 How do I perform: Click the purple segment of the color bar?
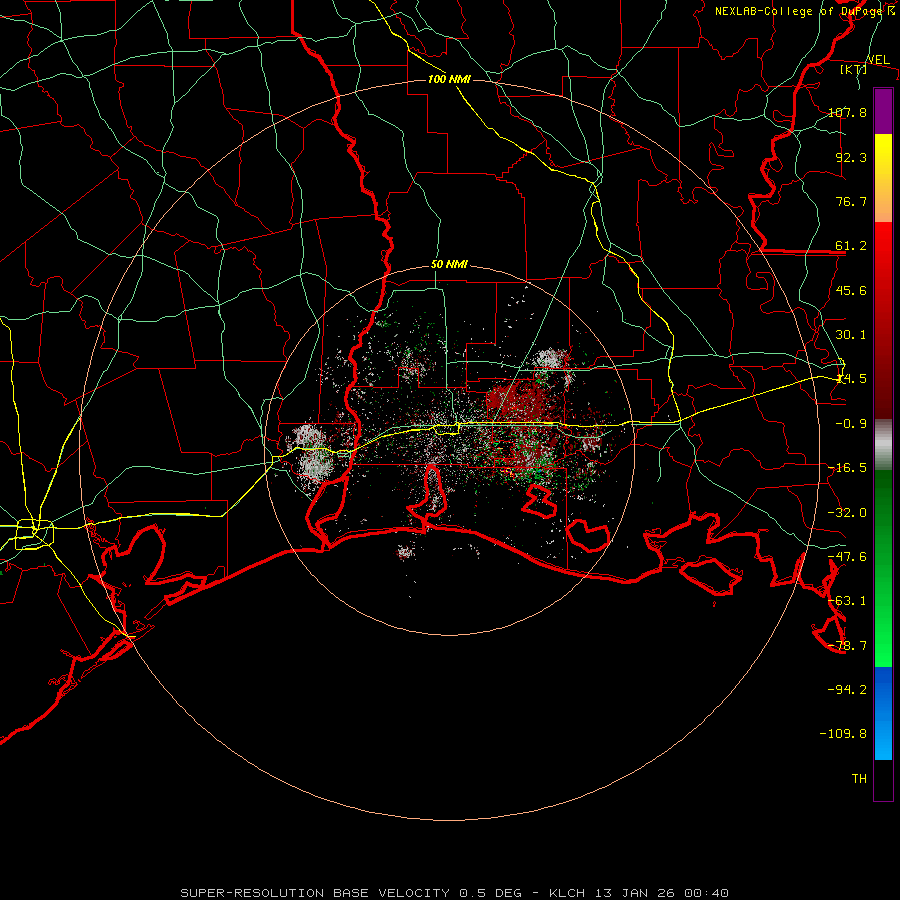click(883, 111)
